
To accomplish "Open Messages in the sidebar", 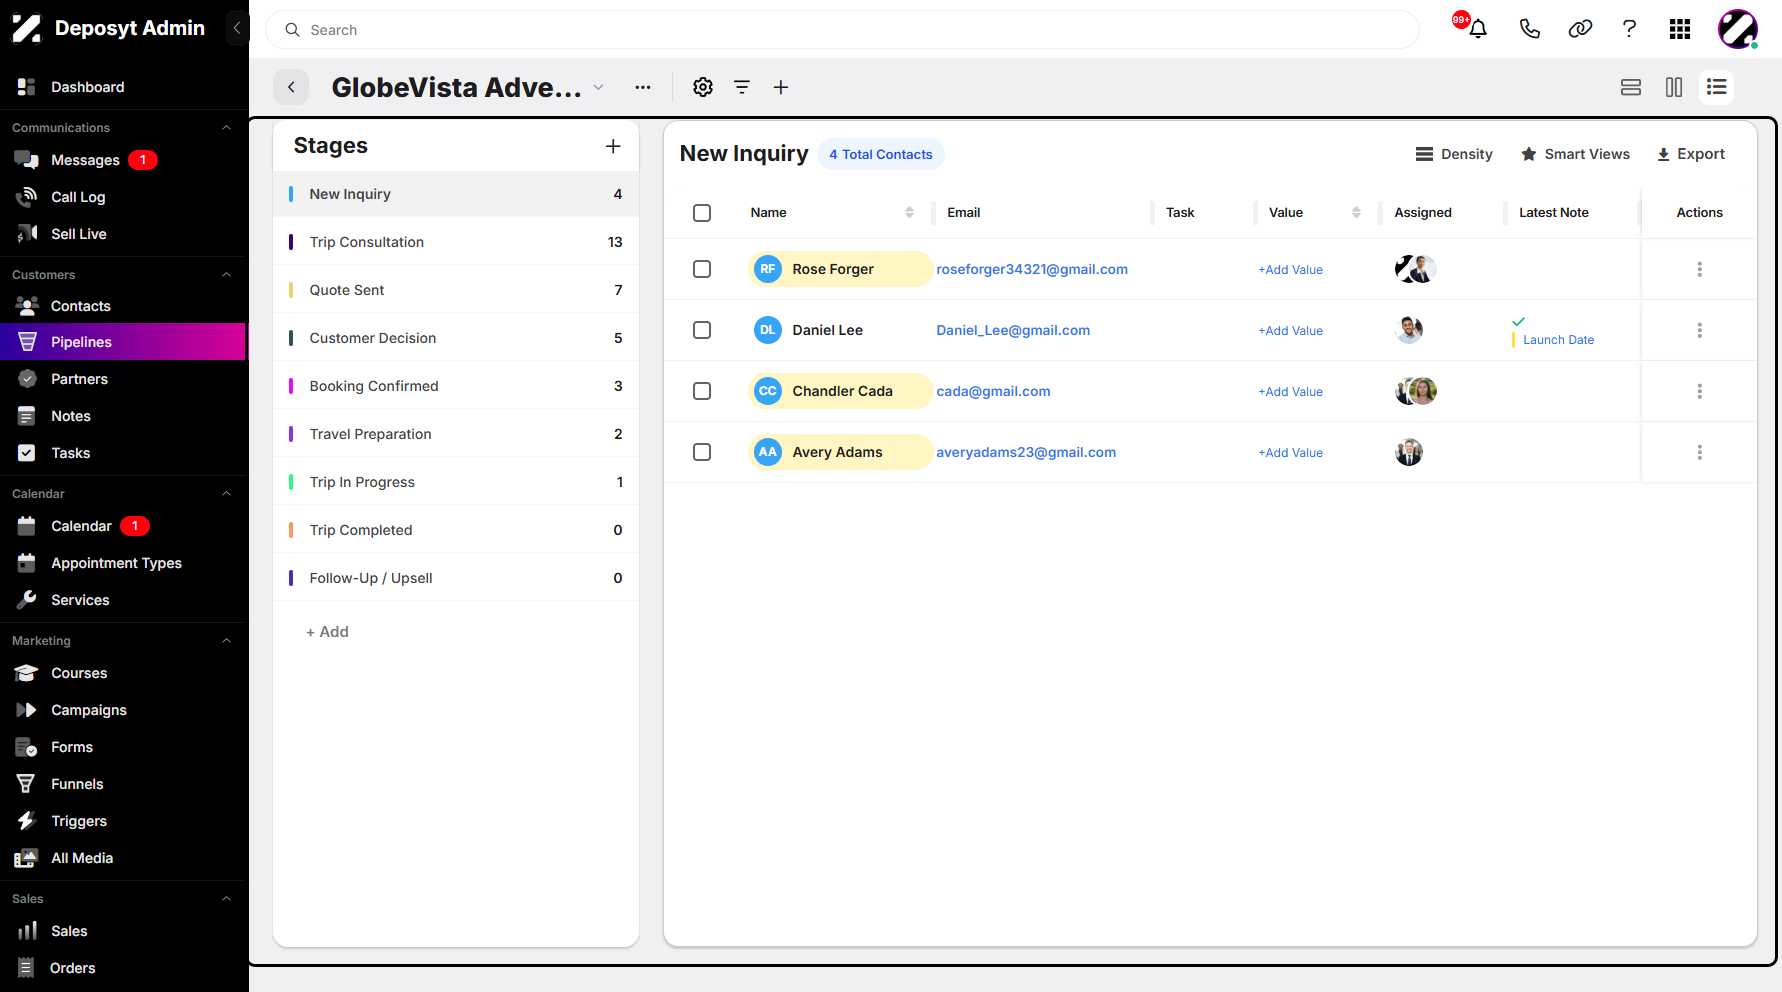I will (x=85, y=160).
